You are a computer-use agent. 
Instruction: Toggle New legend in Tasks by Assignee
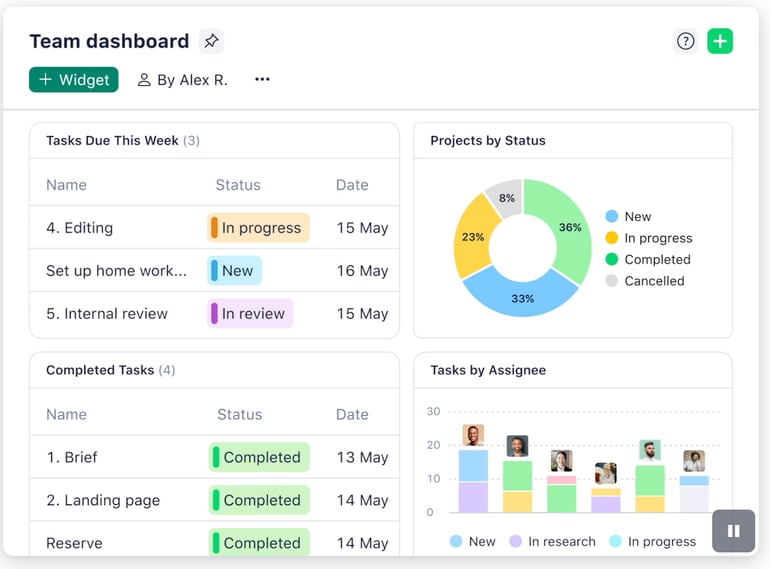coord(472,541)
